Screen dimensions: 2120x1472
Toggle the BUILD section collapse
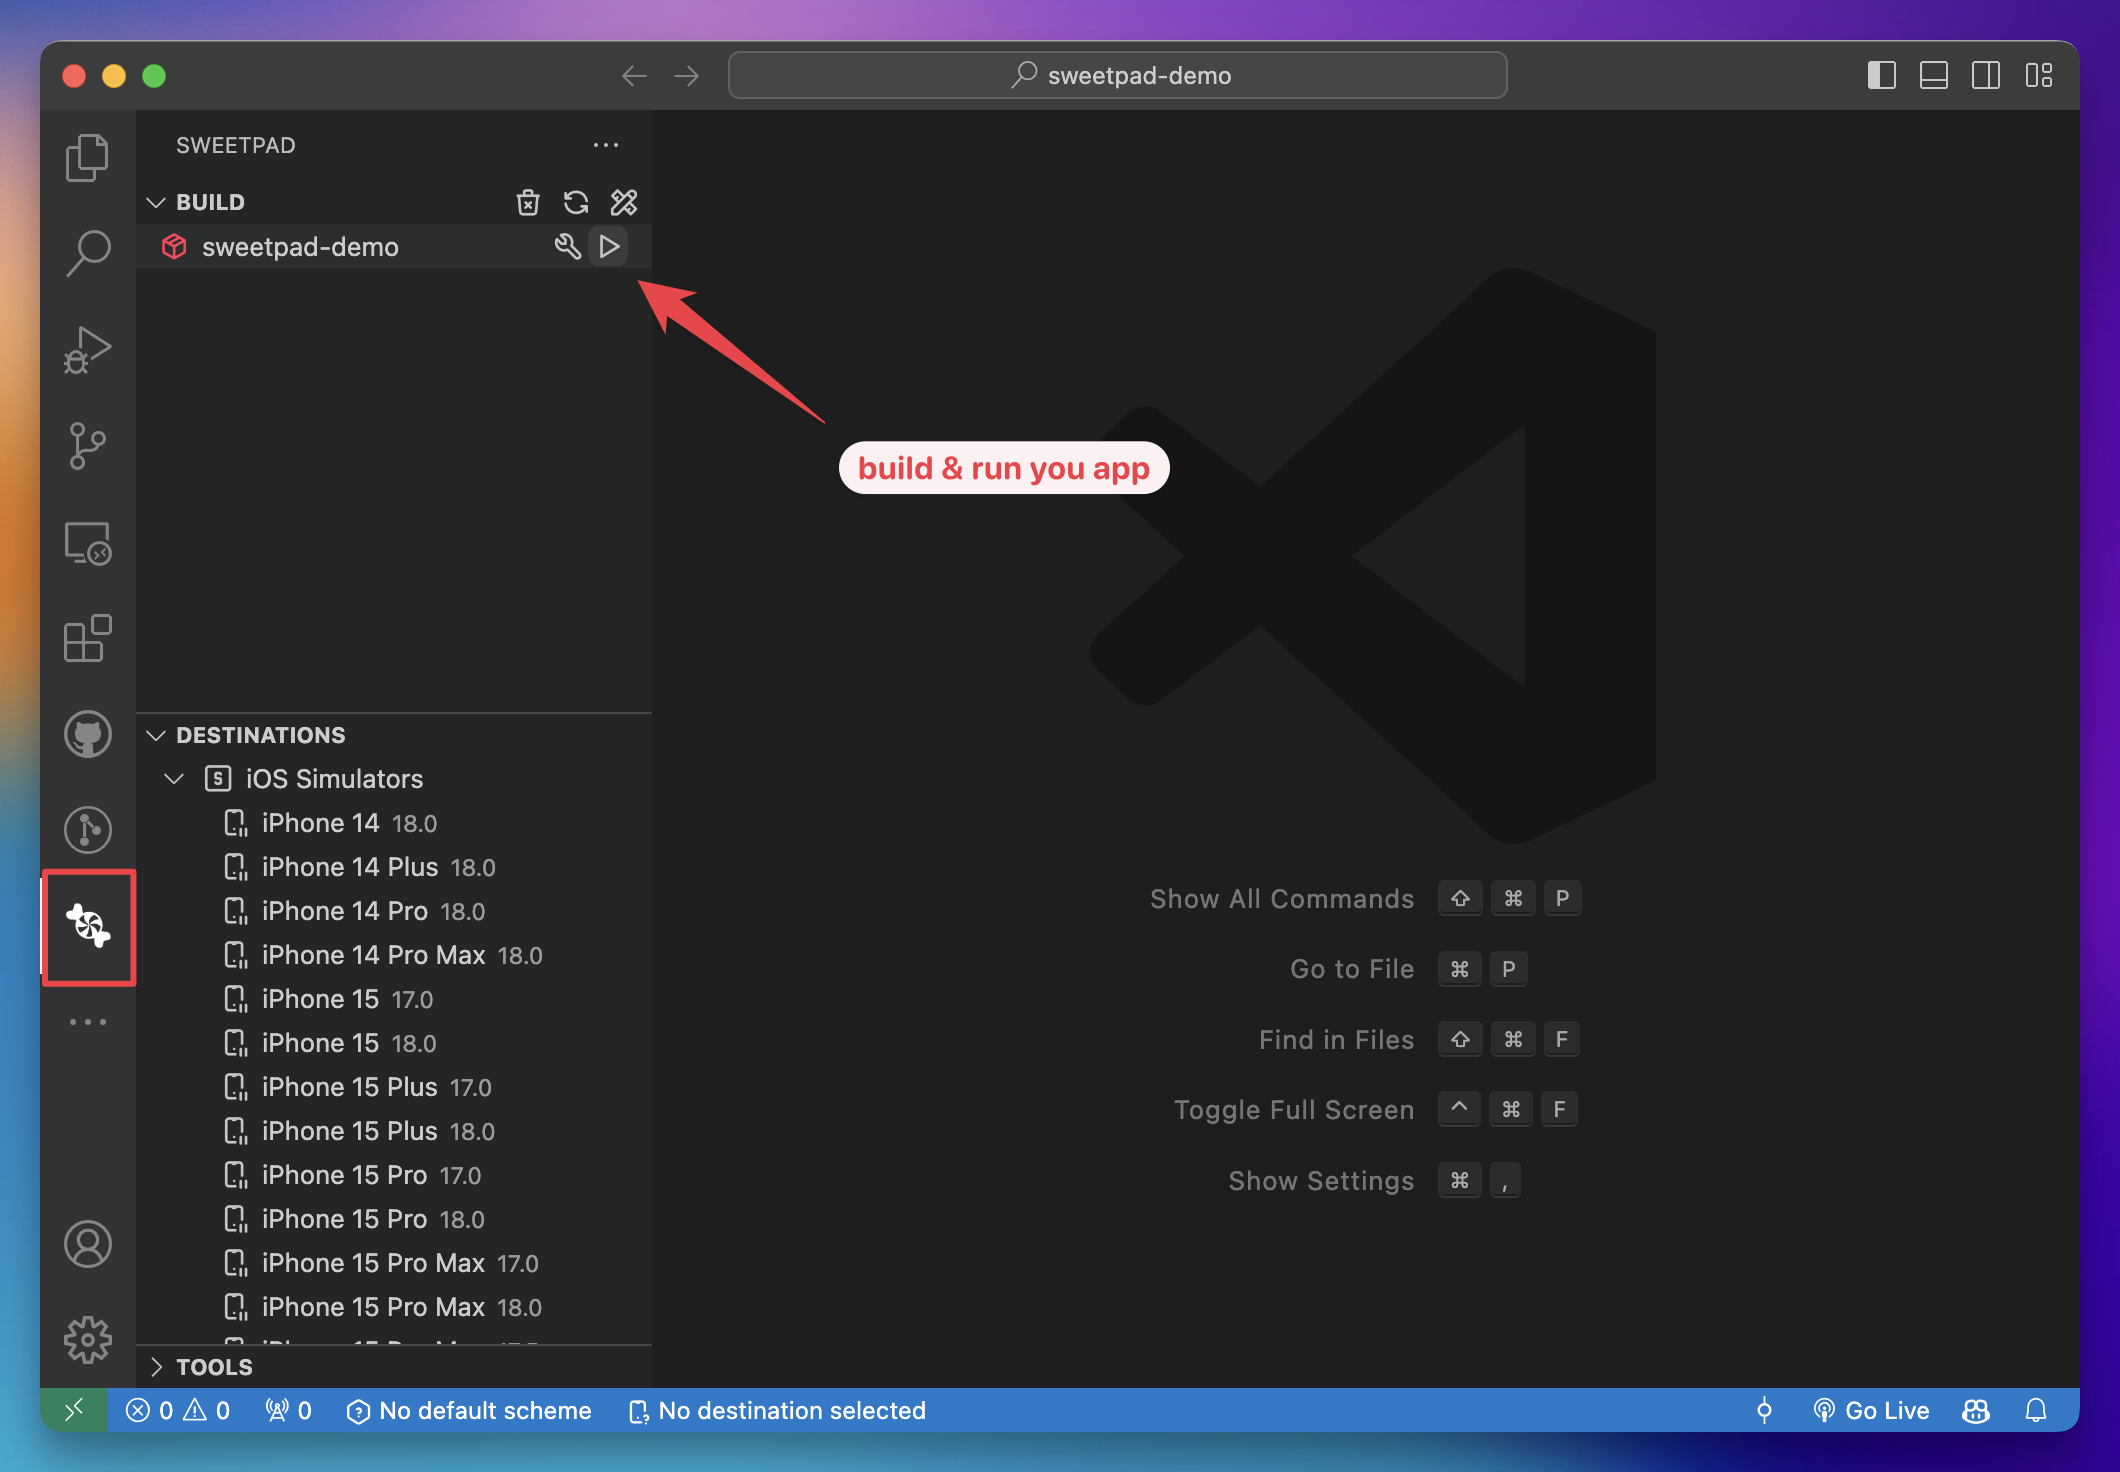pos(155,200)
